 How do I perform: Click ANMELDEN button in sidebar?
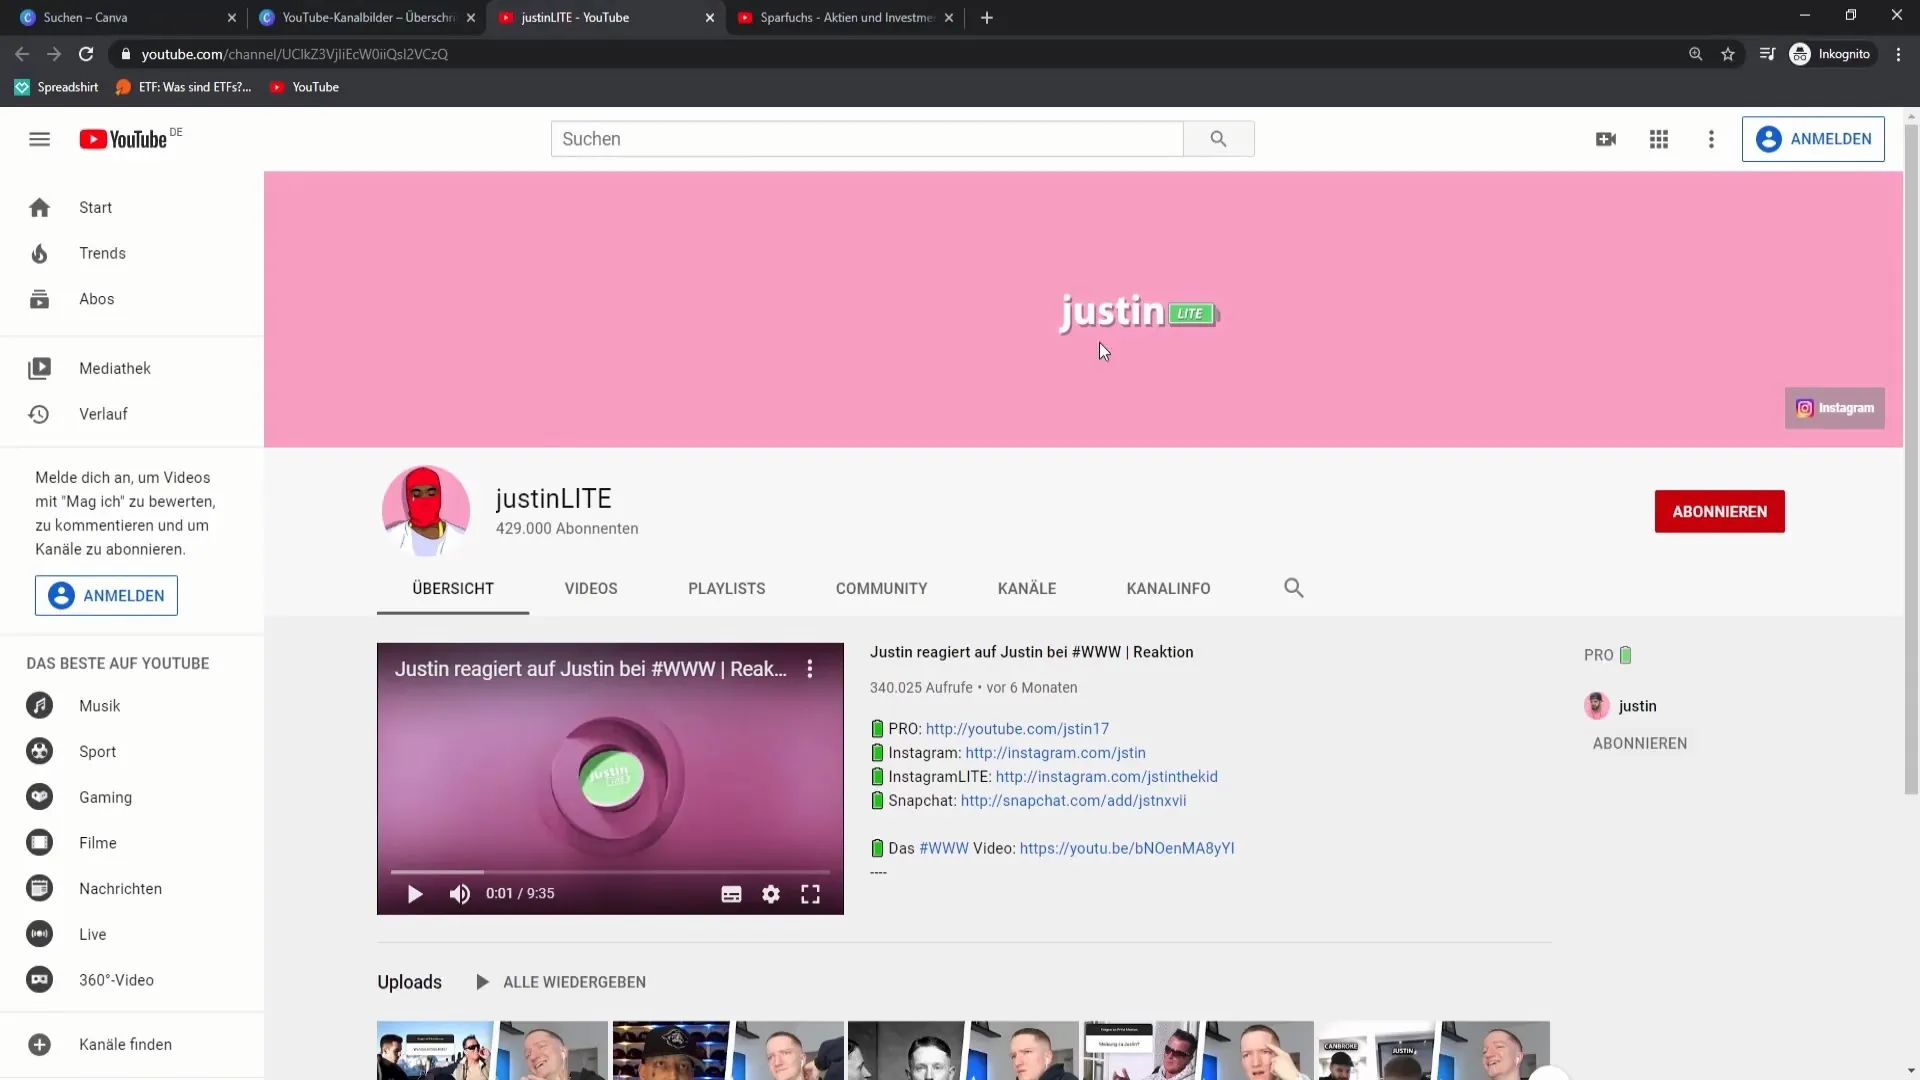click(106, 595)
